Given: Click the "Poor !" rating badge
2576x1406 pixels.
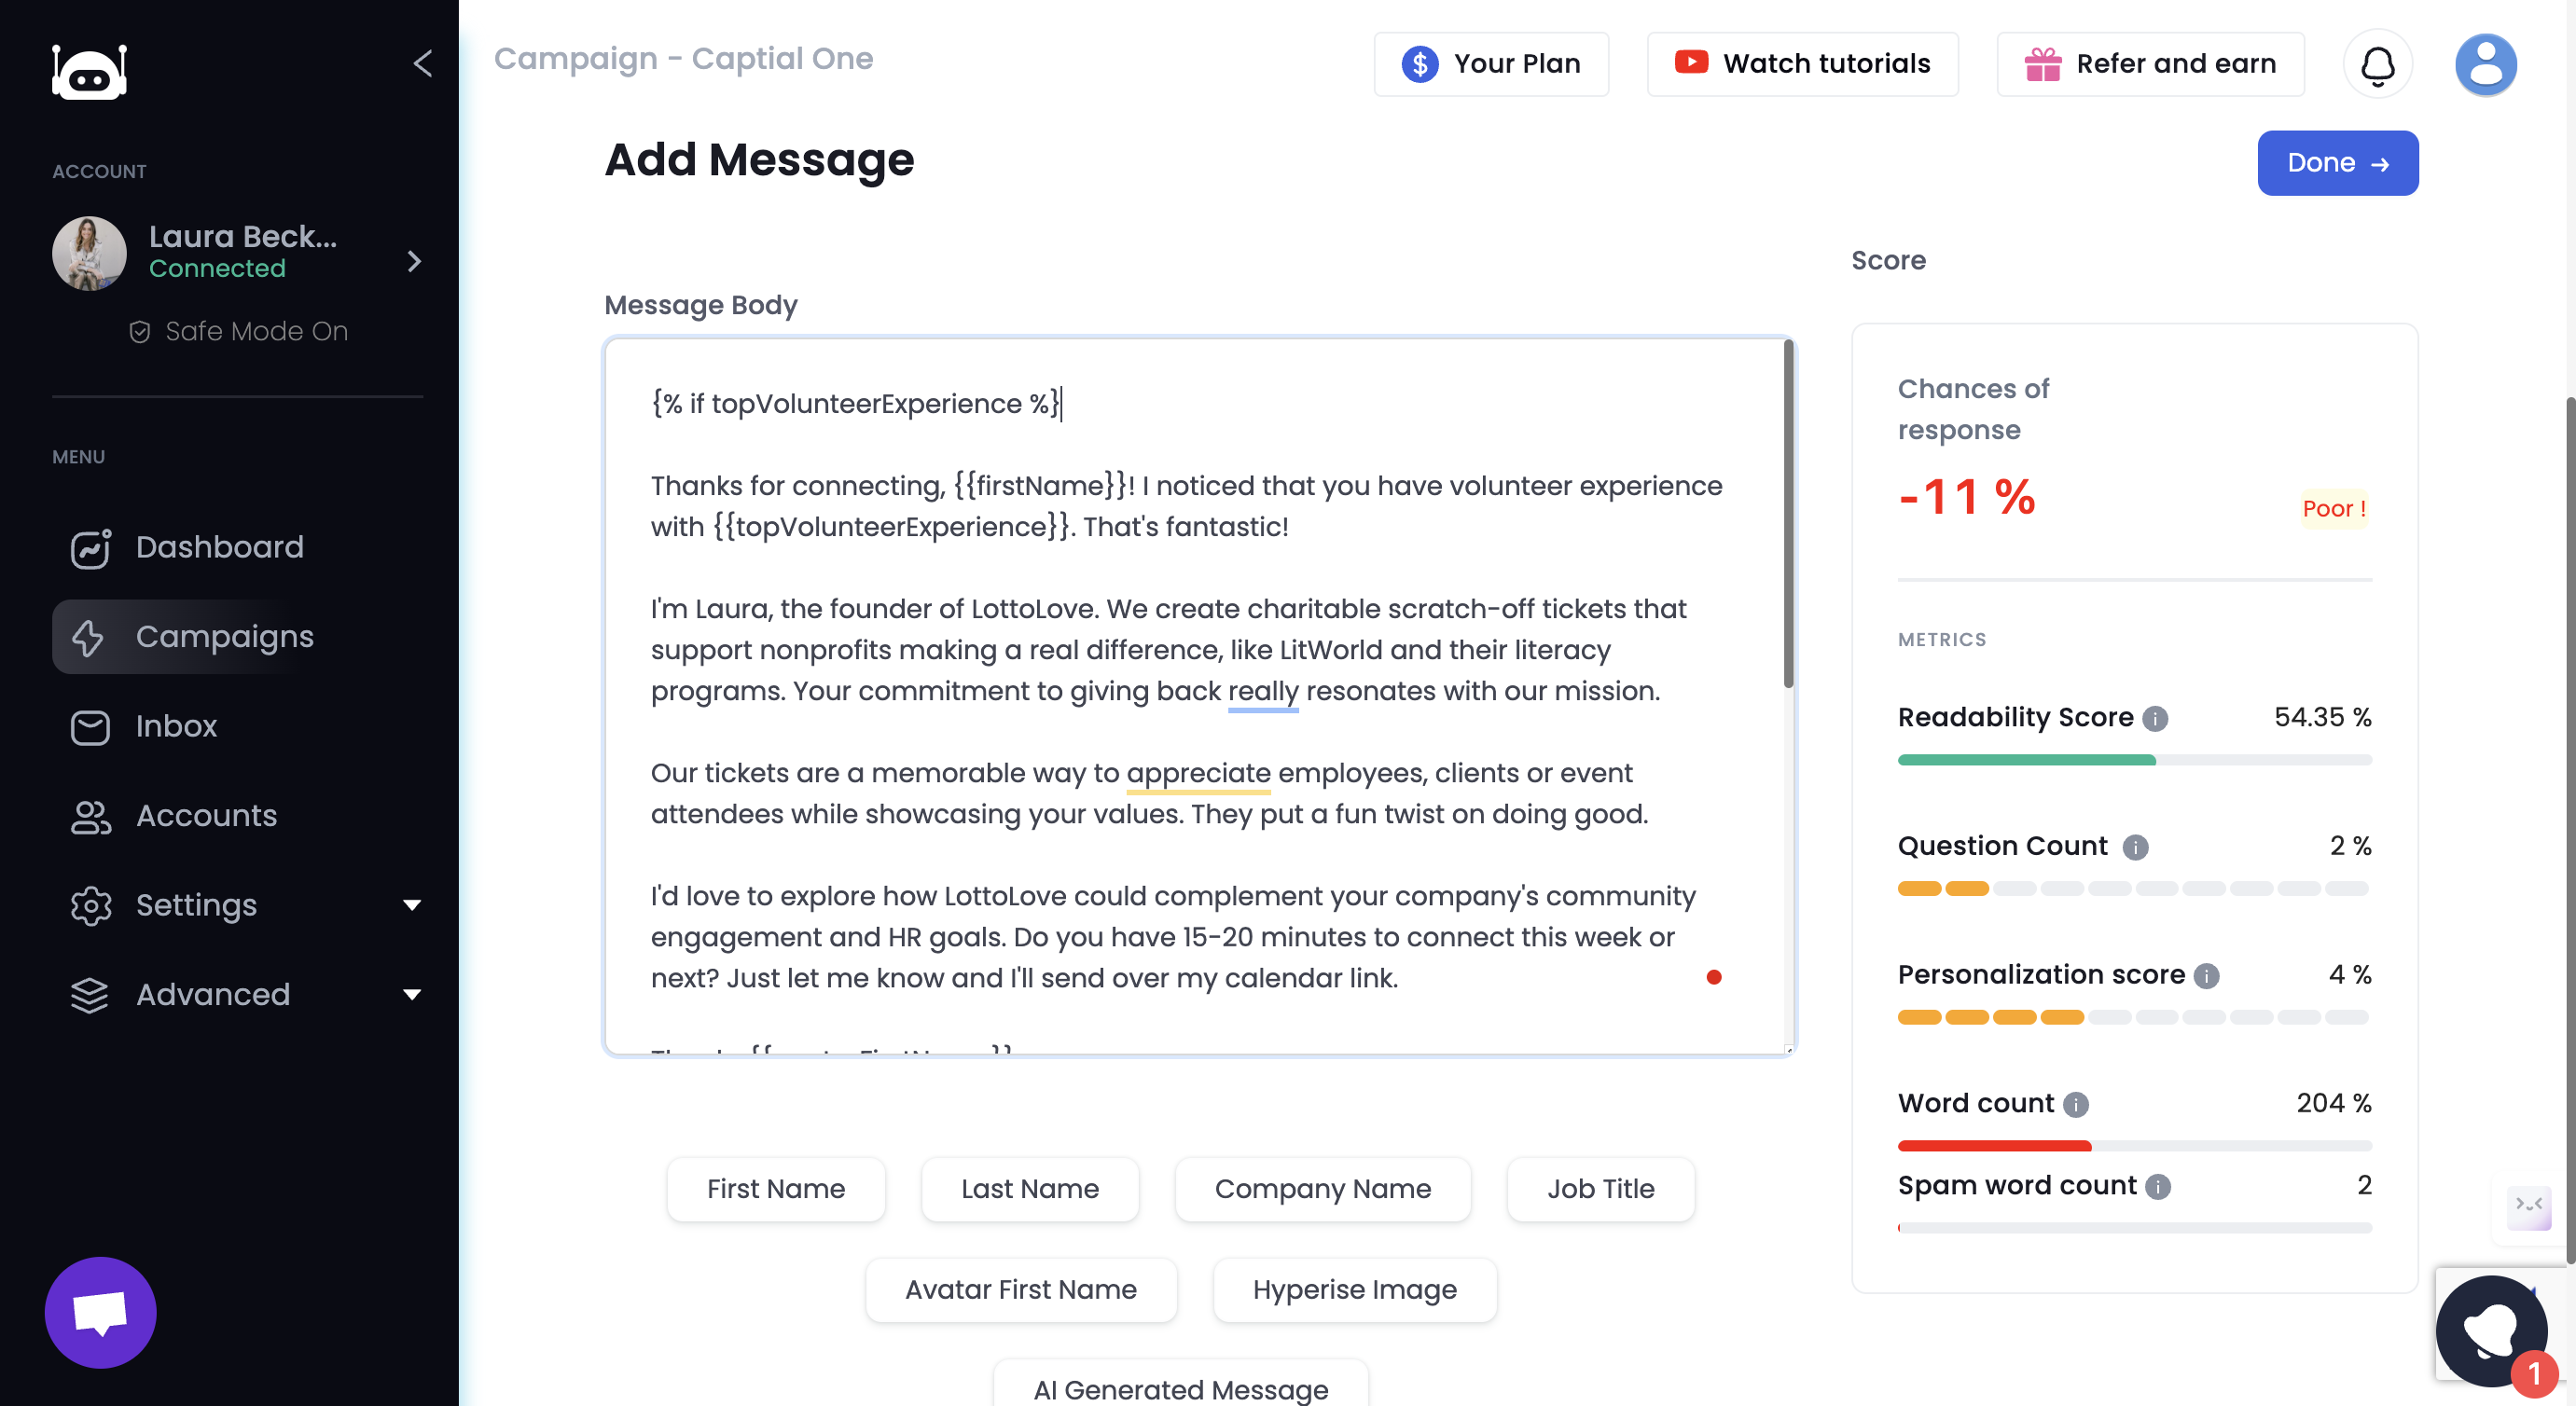Looking at the screenshot, I should (x=2334, y=509).
